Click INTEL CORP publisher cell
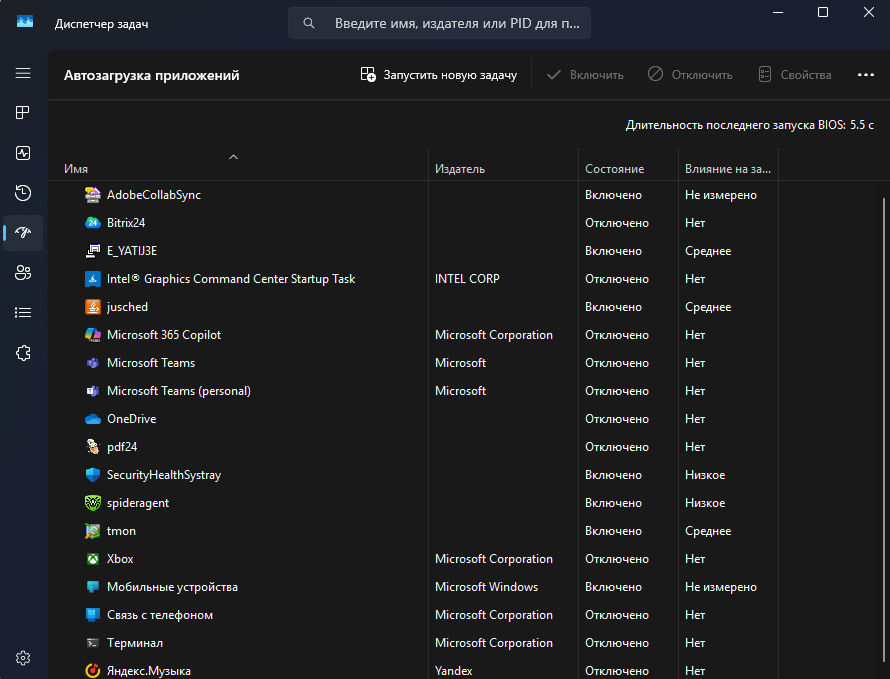Image resolution: width=890 pixels, height=679 pixels. pyautogui.click(x=467, y=279)
